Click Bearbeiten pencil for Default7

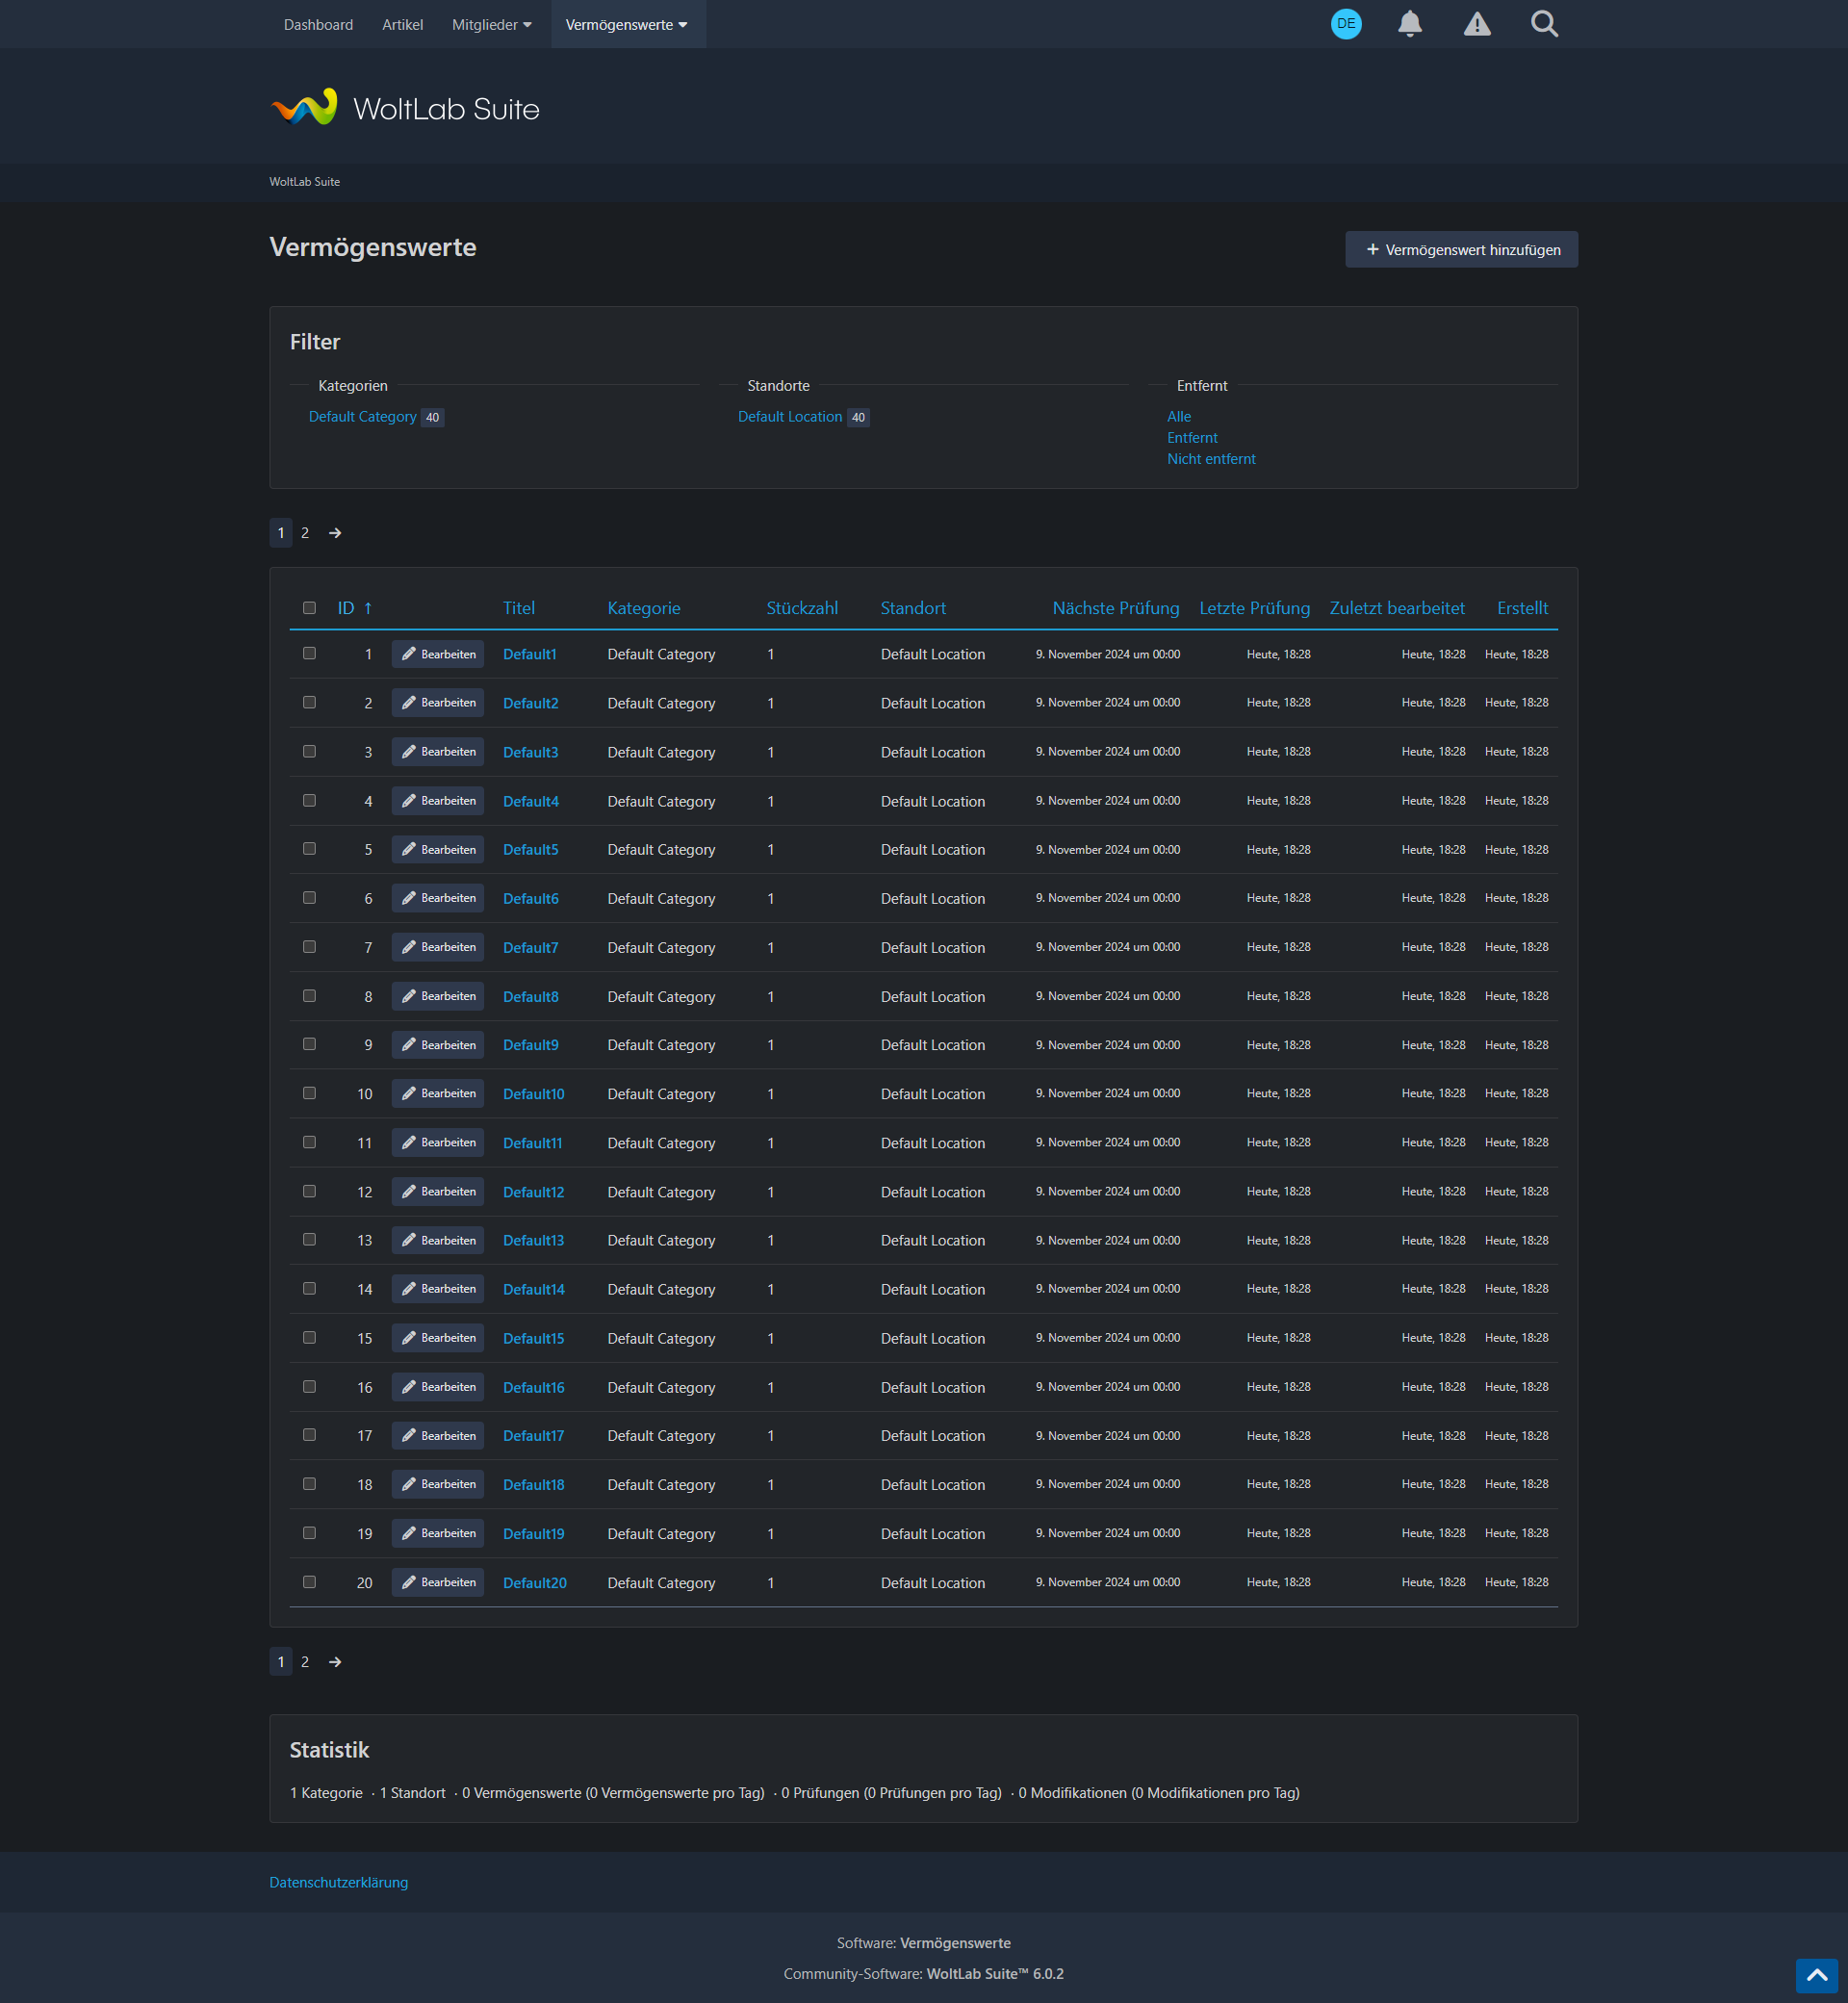pos(438,947)
